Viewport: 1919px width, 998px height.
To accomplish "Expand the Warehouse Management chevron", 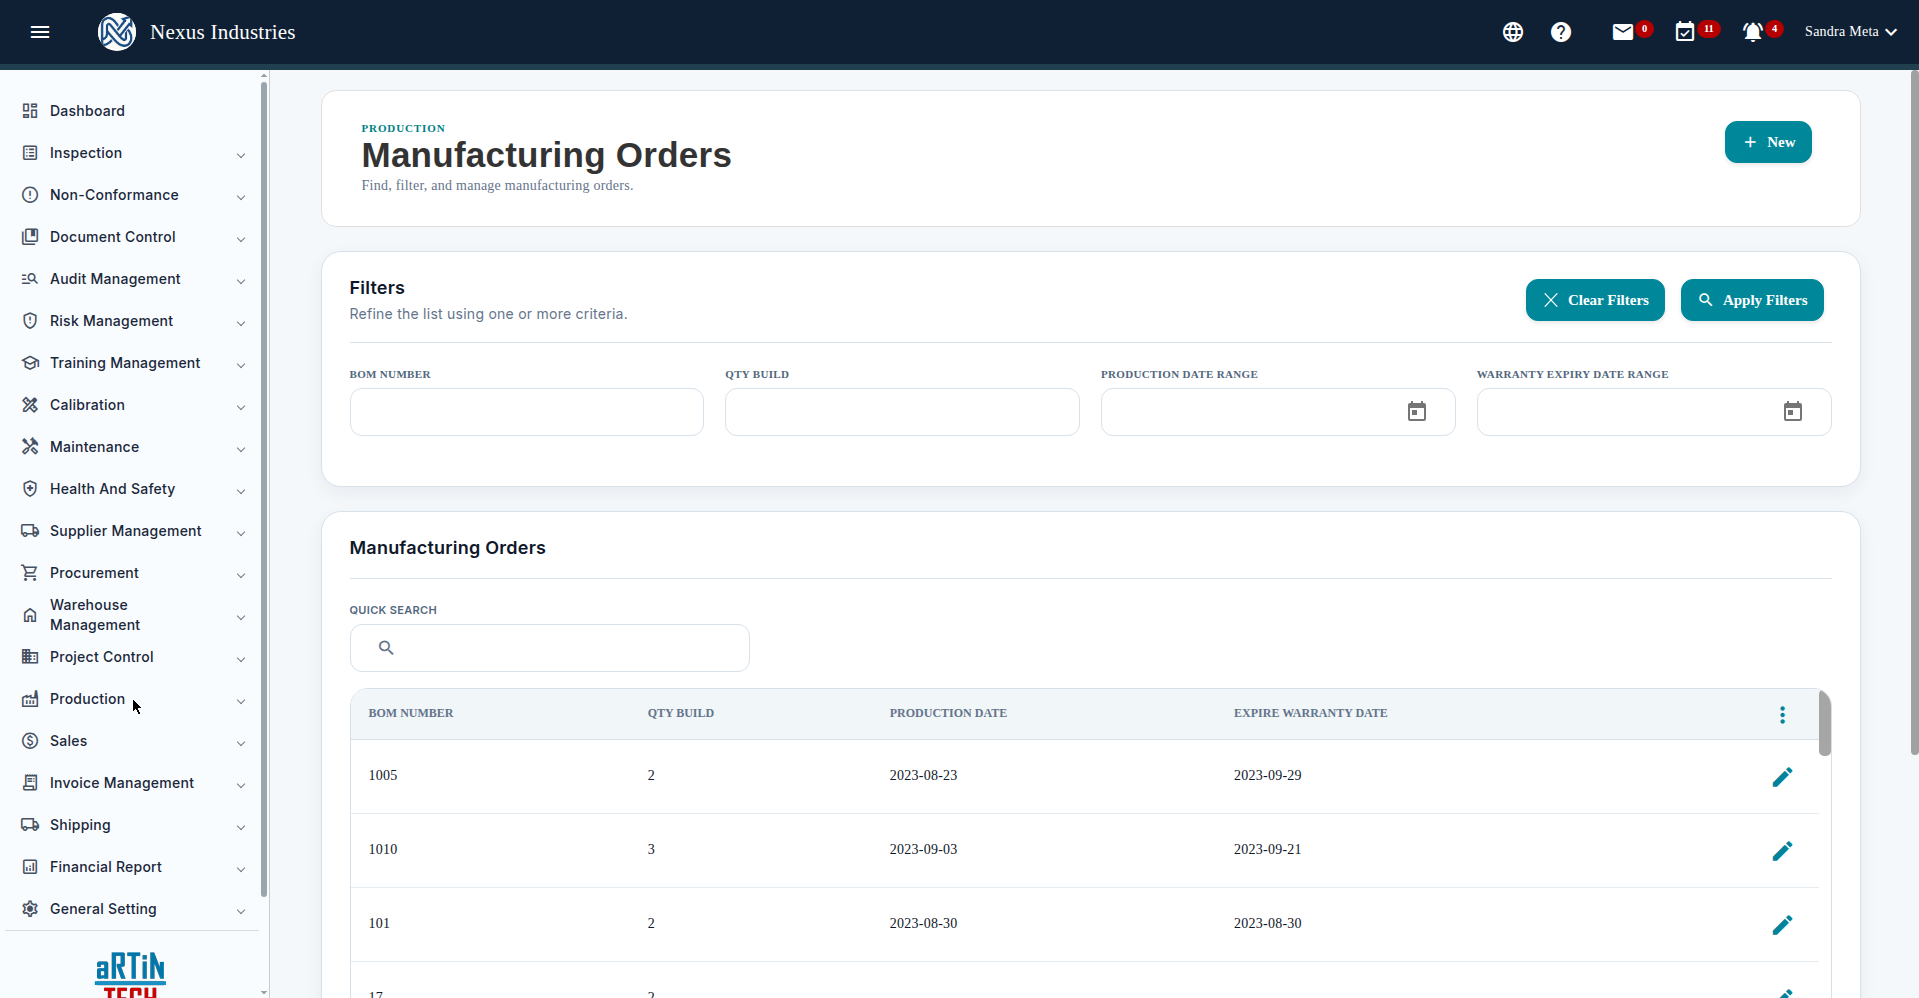I will click(241, 617).
